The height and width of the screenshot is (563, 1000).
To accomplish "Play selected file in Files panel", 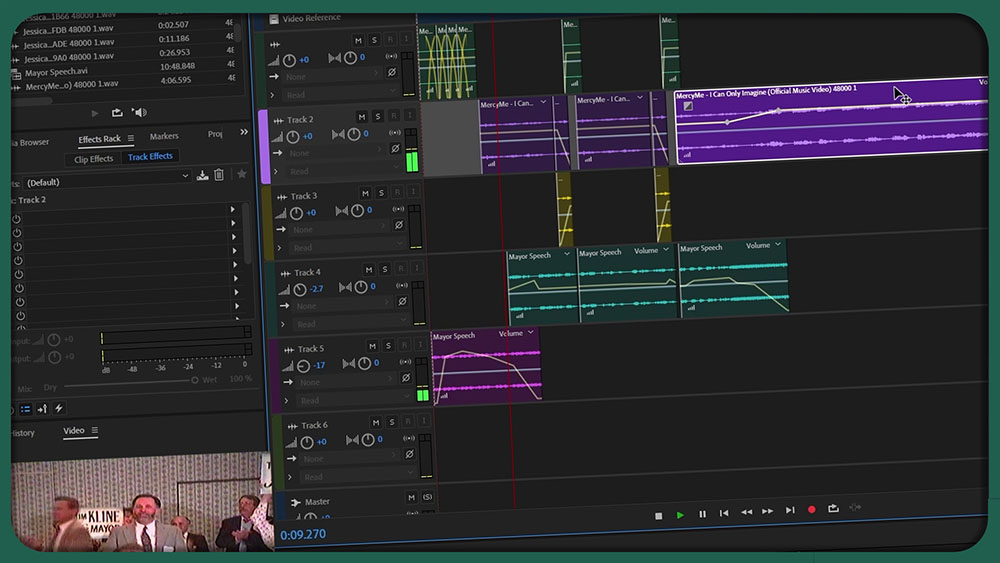I will pos(95,113).
